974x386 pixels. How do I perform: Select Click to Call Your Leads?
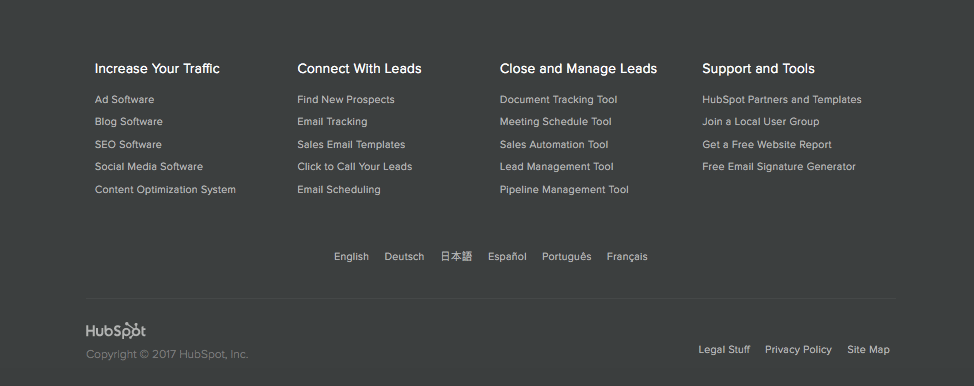(x=354, y=167)
